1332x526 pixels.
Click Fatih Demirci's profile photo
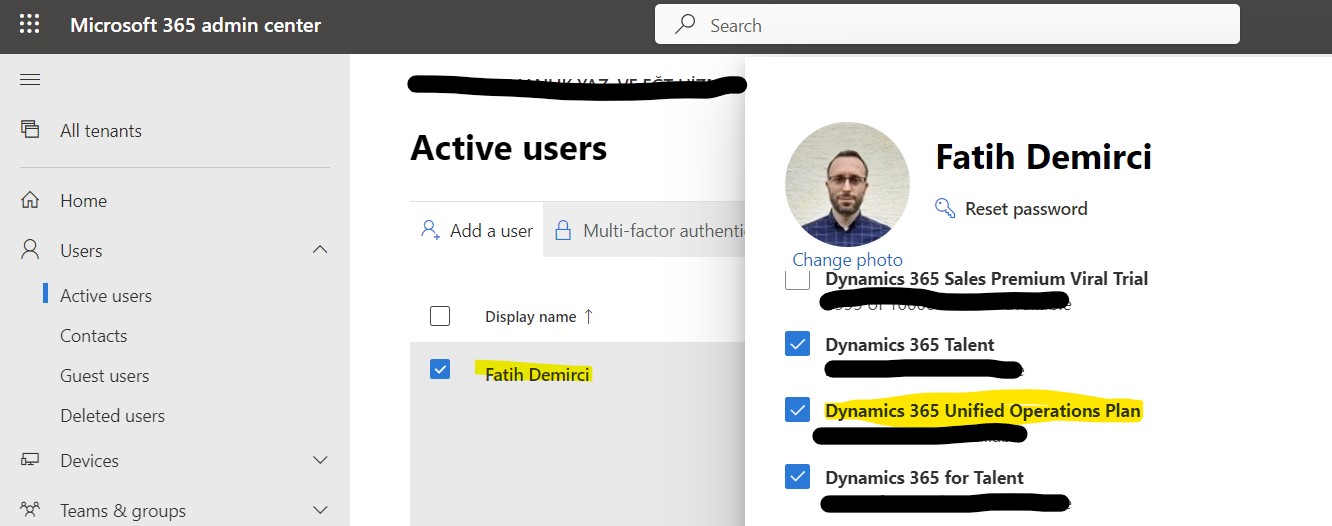point(847,184)
